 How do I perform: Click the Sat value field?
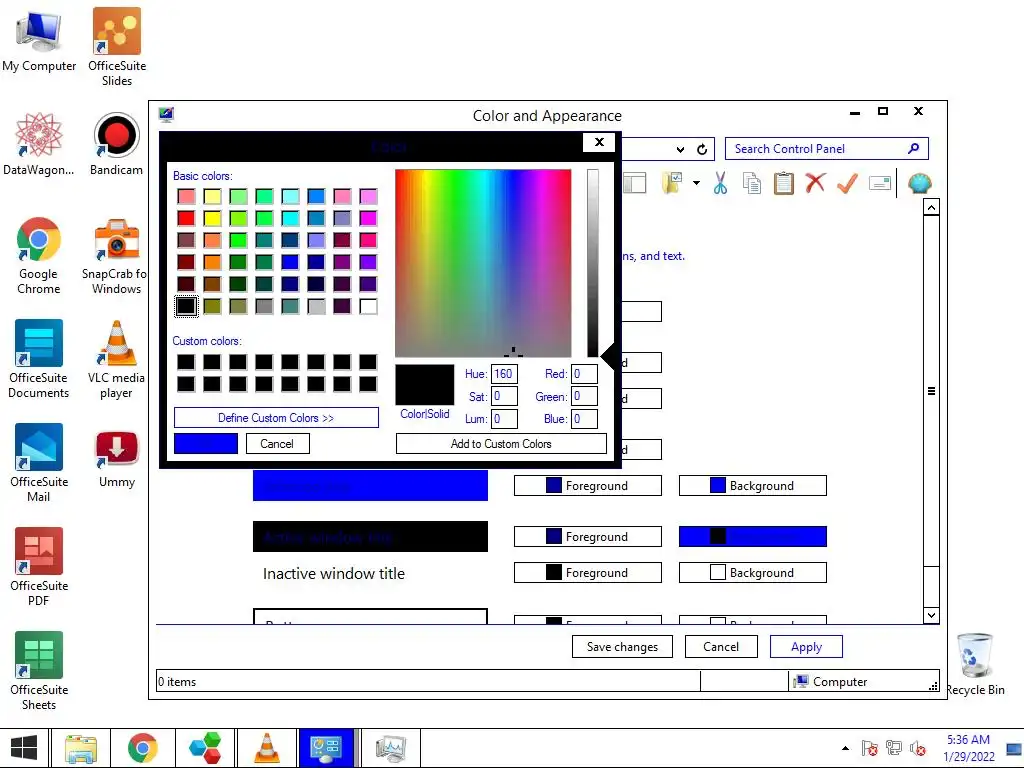click(504, 396)
